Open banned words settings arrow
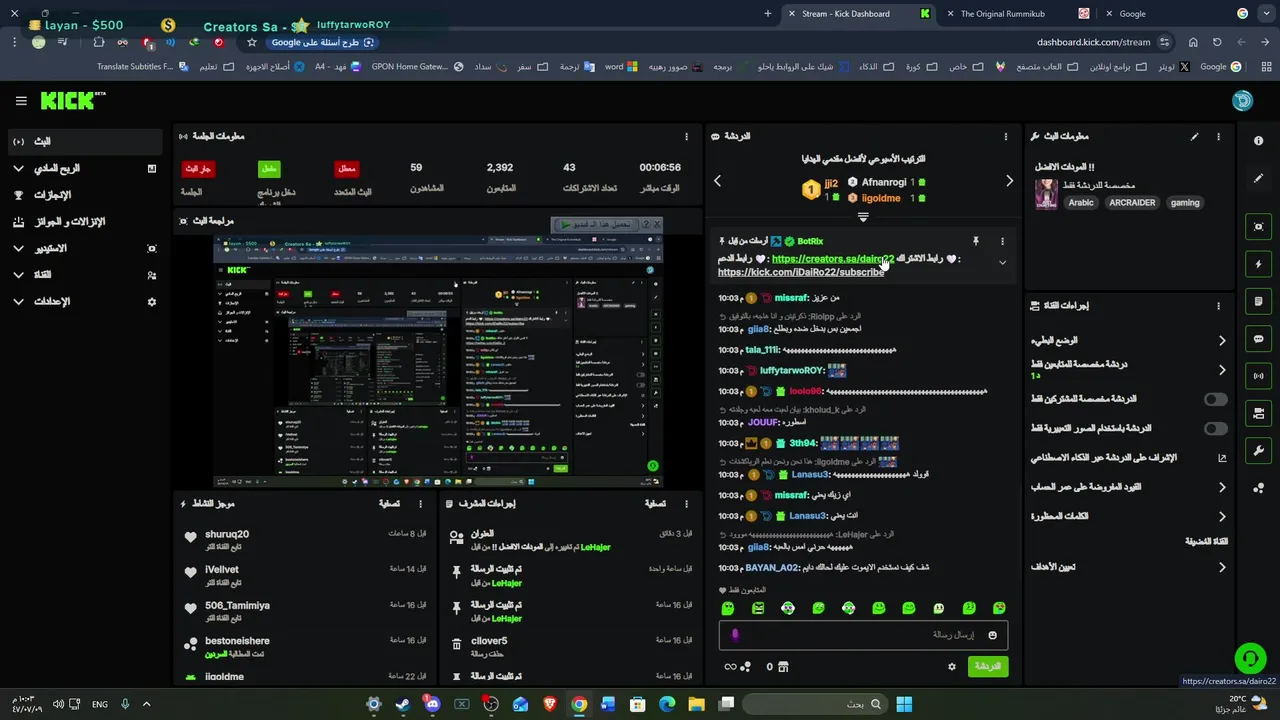This screenshot has height=720, width=1280. tap(1221, 517)
